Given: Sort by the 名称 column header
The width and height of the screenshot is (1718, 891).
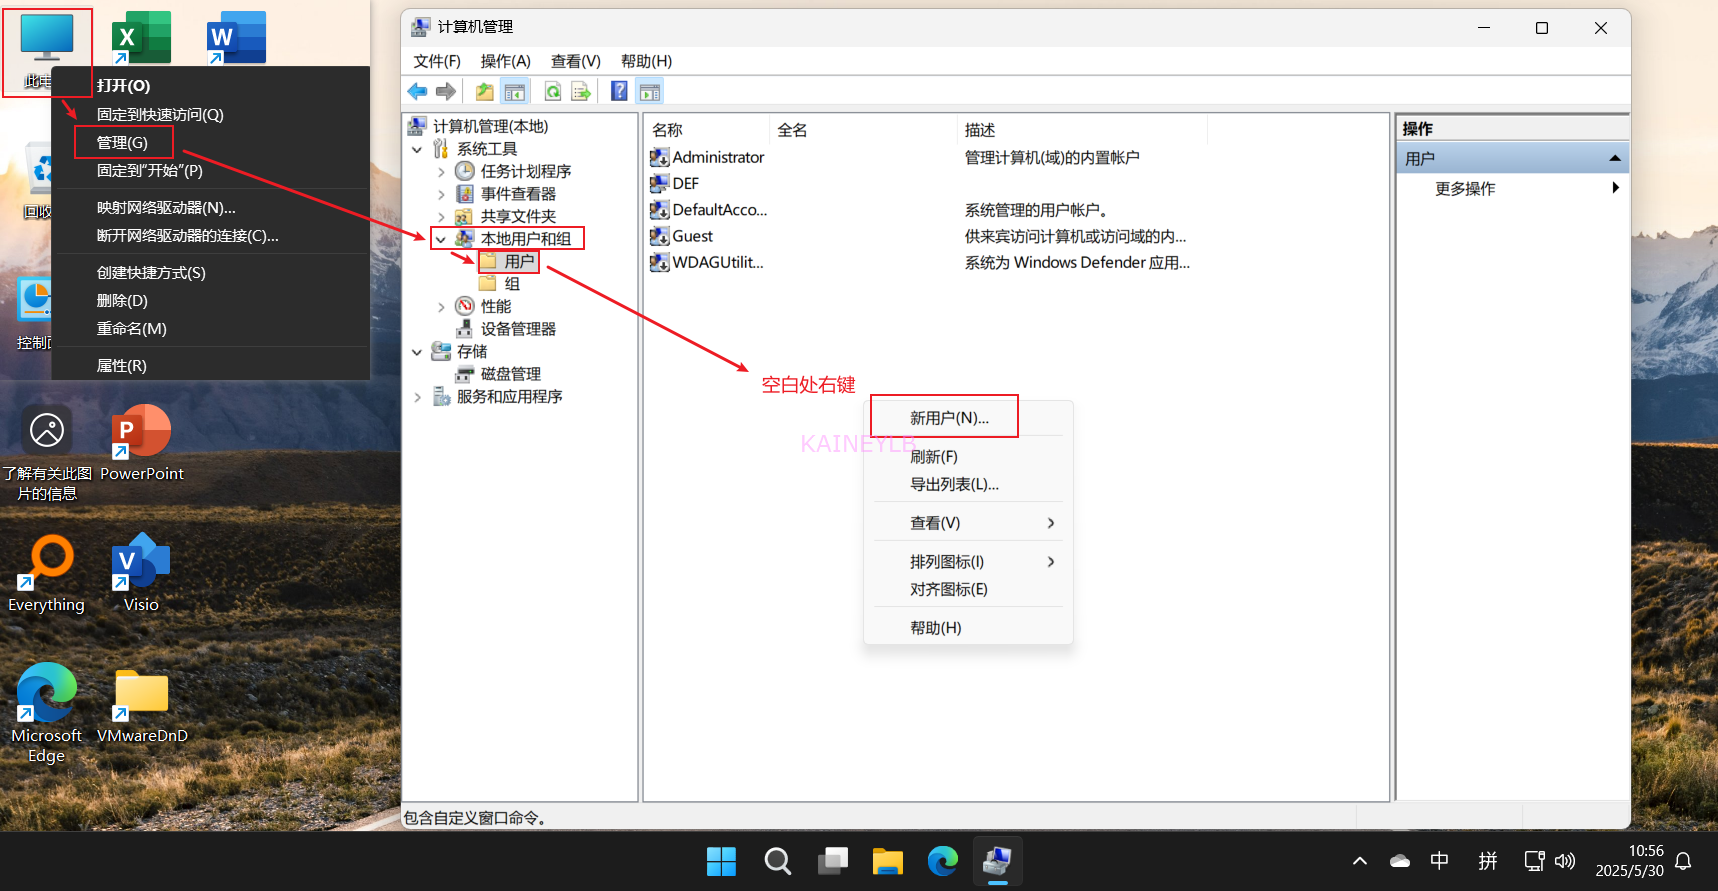Looking at the screenshot, I should (x=708, y=130).
